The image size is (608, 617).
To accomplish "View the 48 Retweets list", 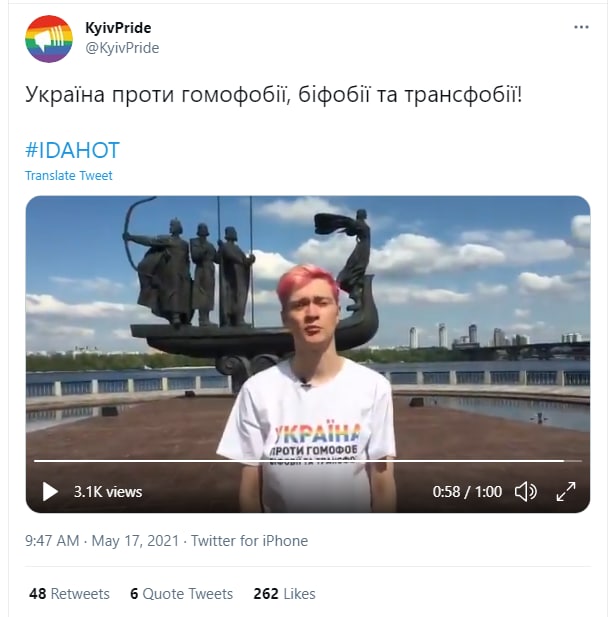I will click(x=69, y=593).
